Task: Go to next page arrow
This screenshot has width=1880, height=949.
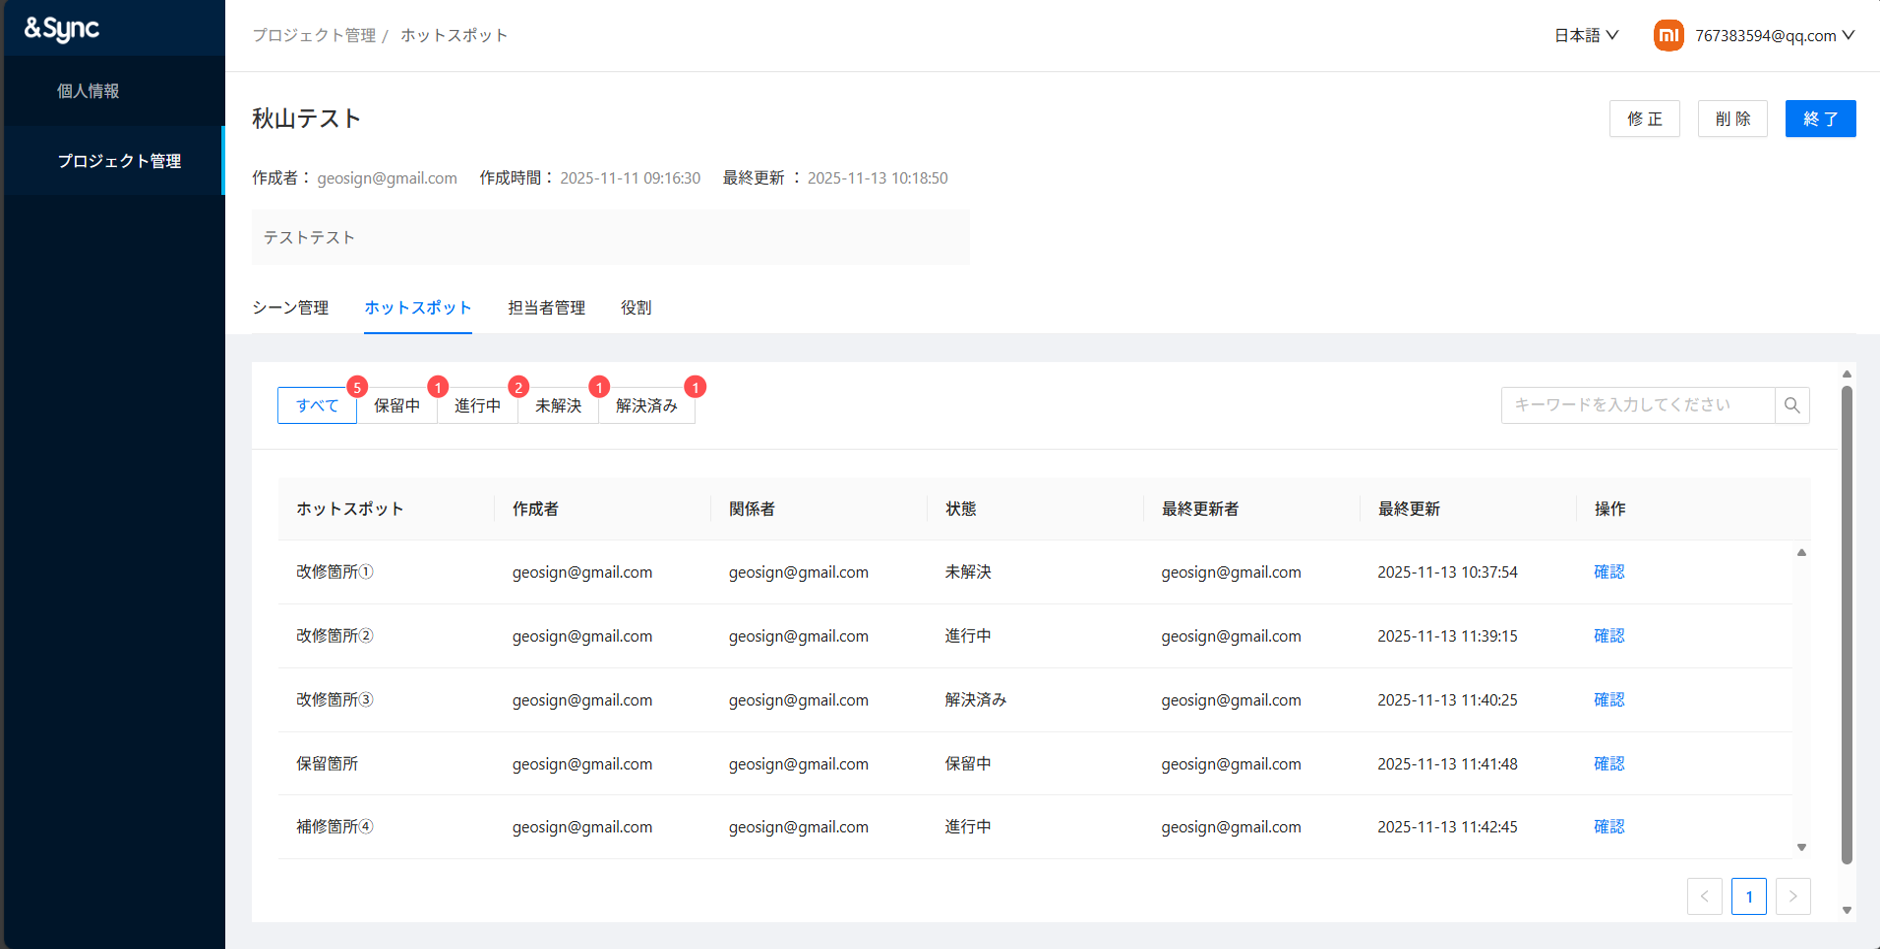Action: (1793, 896)
